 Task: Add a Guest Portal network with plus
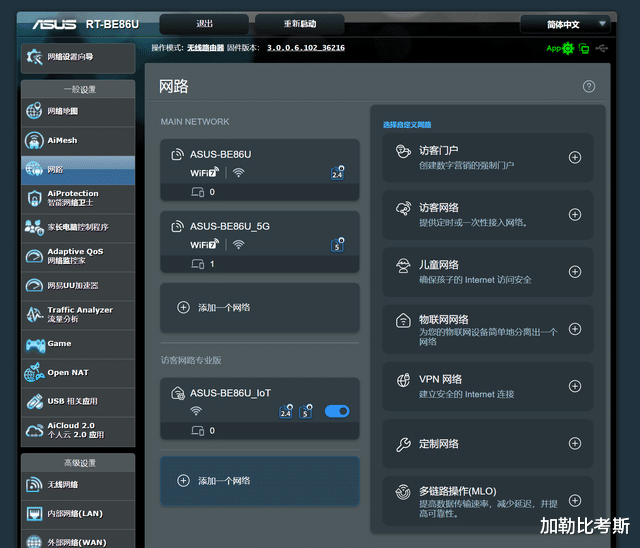point(575,158)
